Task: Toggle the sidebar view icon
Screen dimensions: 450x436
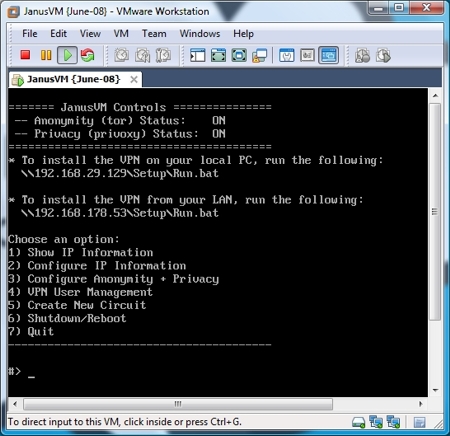Action: click(x=198, y=55)
